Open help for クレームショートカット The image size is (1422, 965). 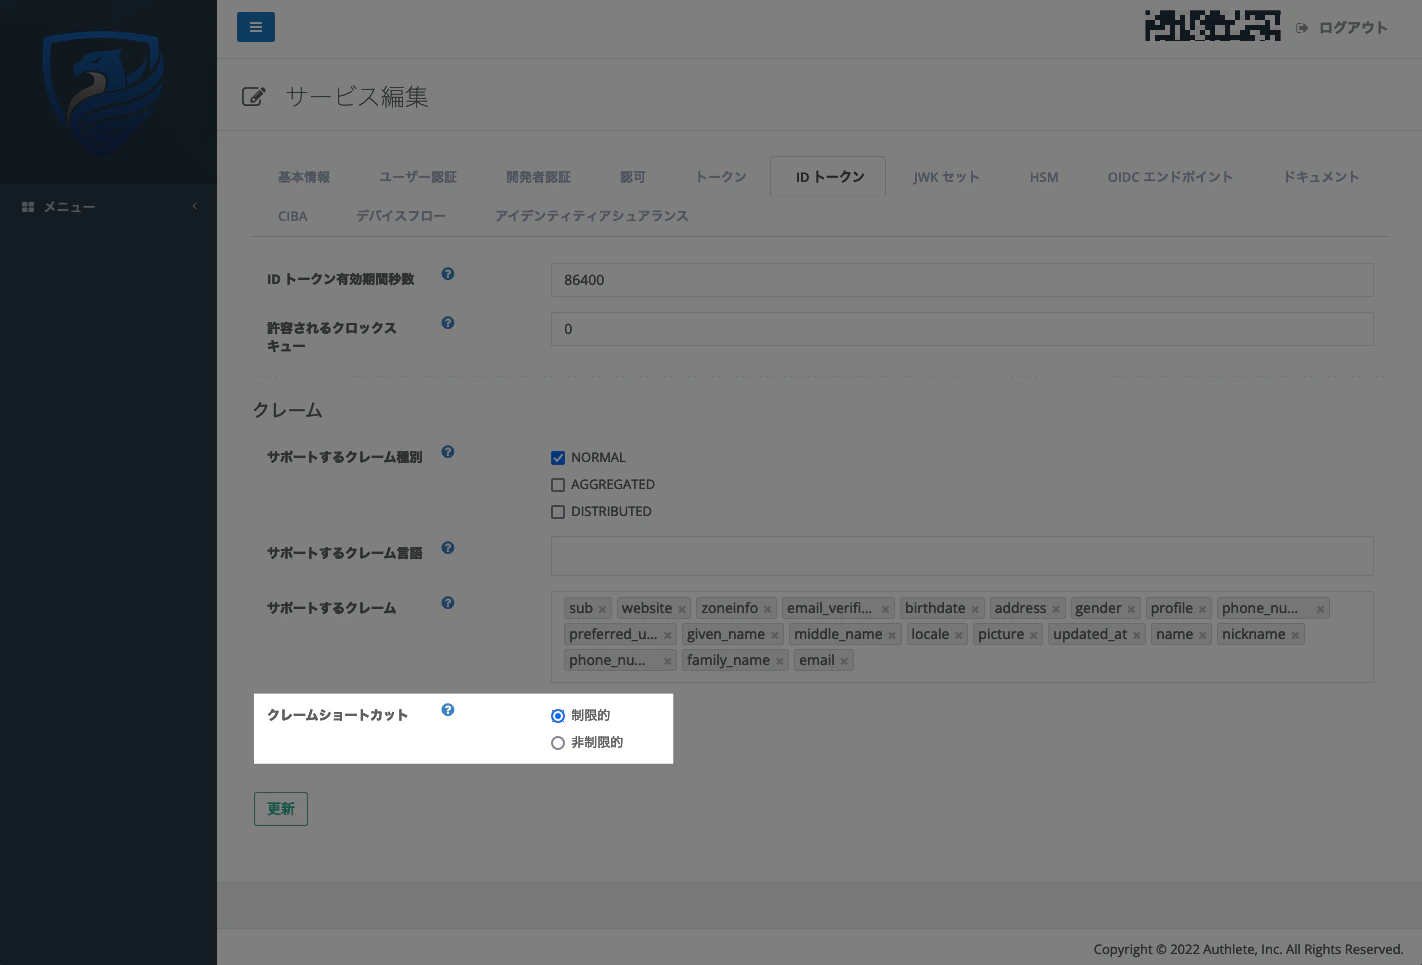pos(447,708)
